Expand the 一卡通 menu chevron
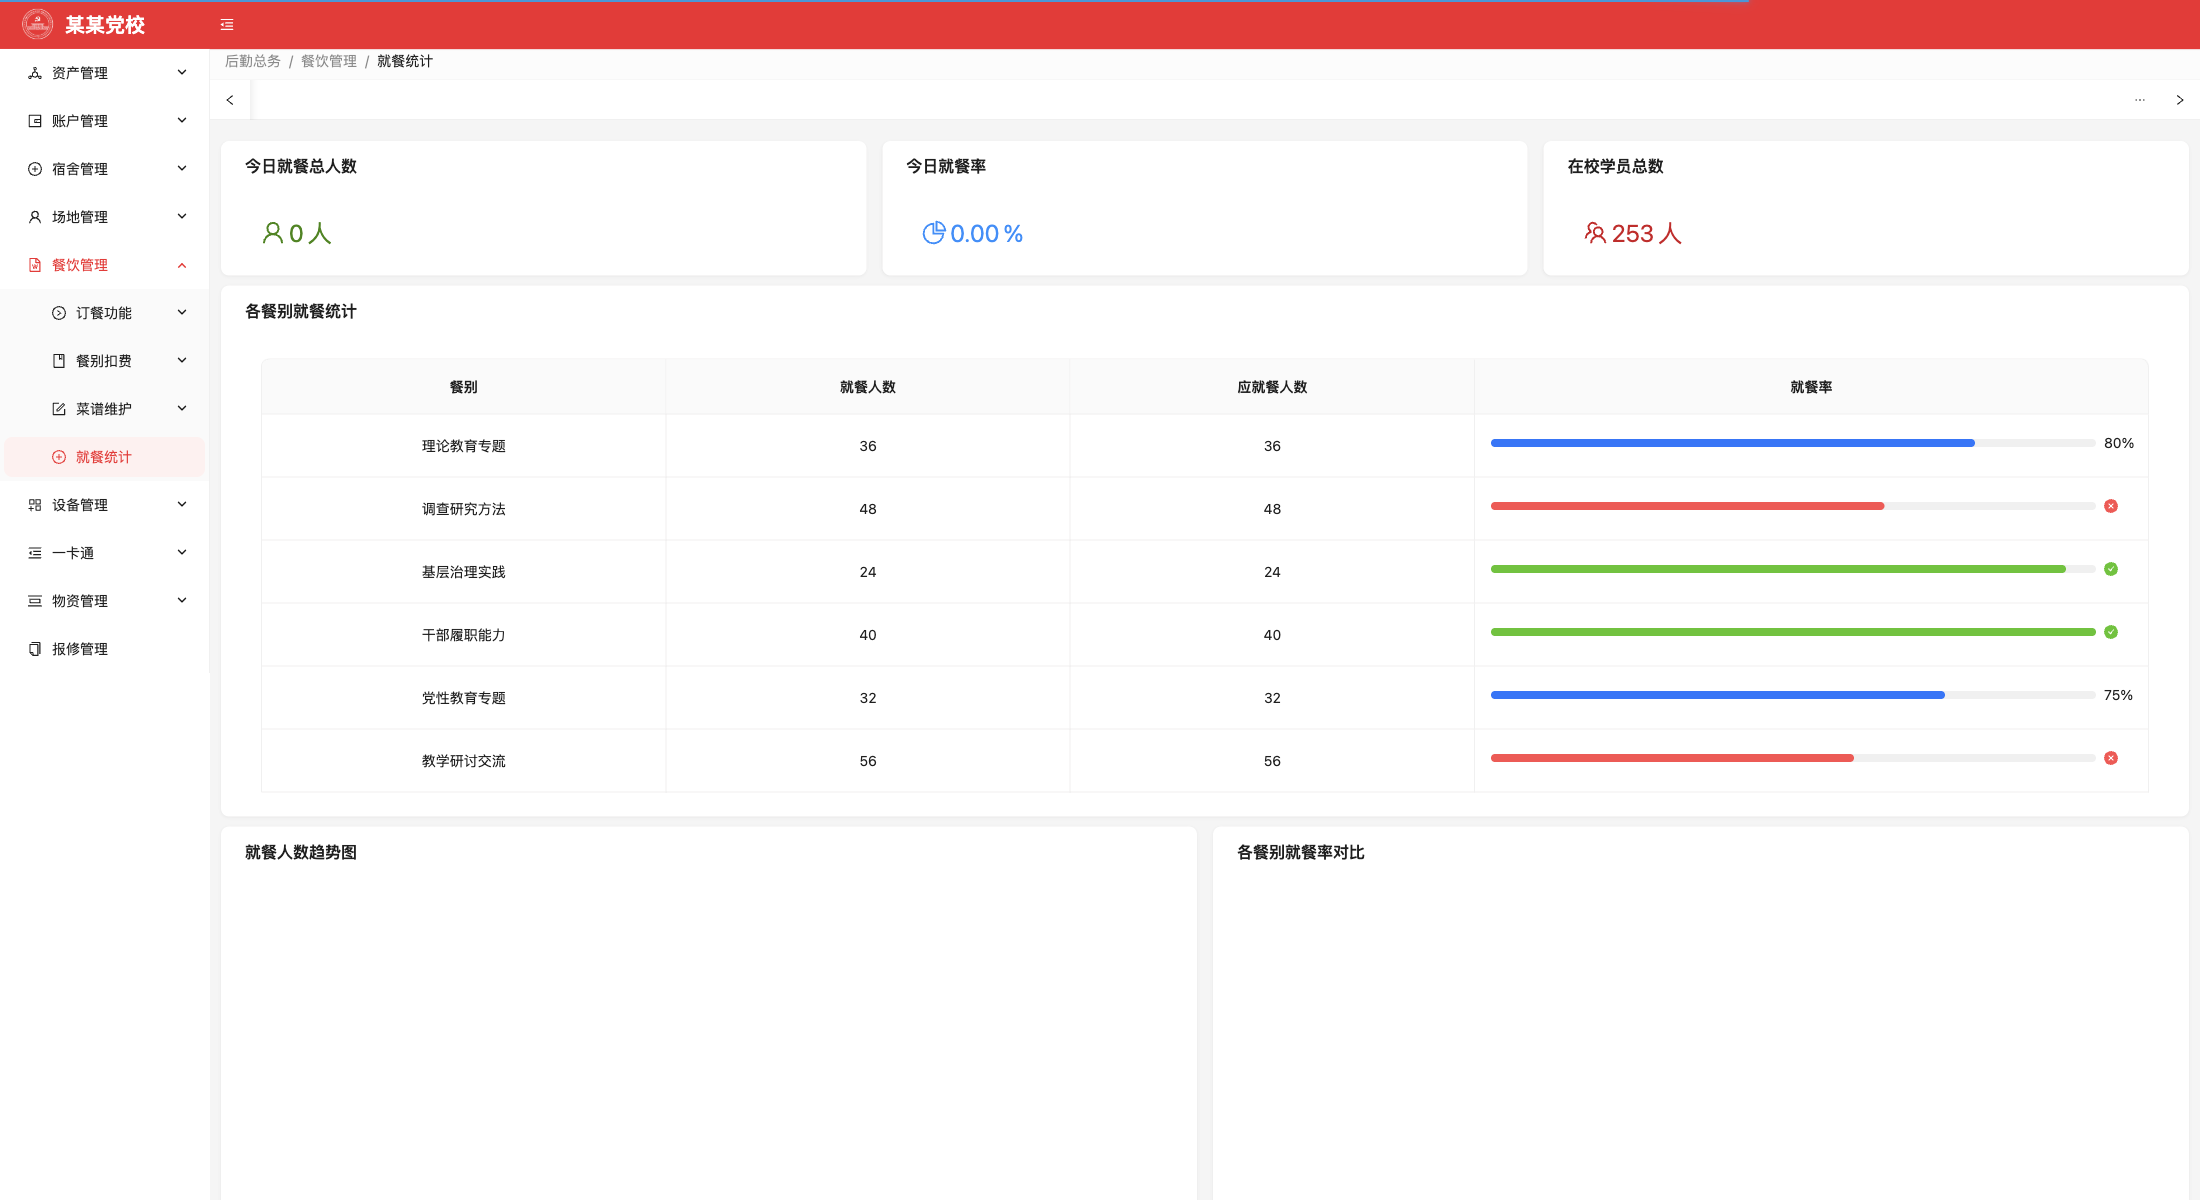The width and height of the screenshot is (2200, 1200). 182,552
